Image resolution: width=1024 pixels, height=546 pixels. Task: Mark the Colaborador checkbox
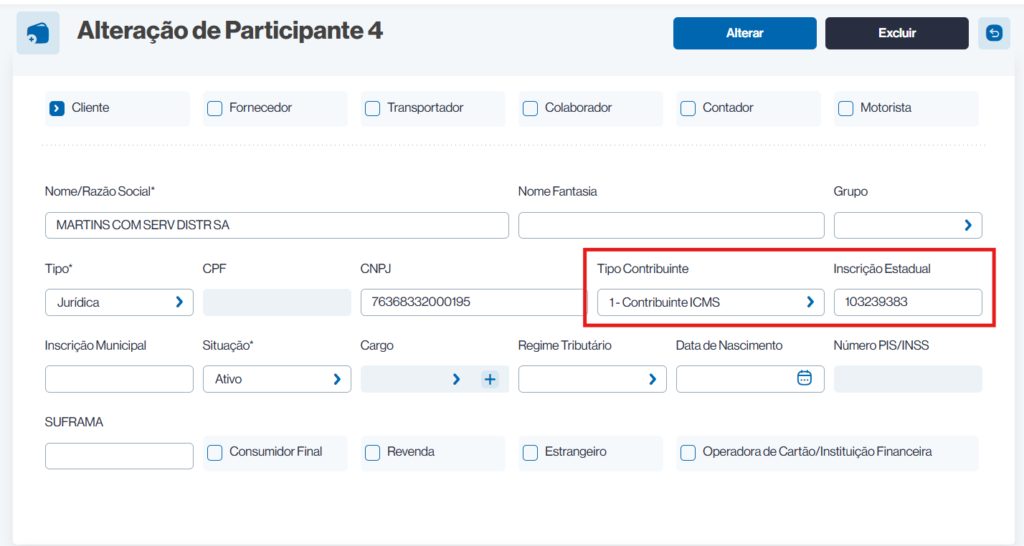point(530,108)
